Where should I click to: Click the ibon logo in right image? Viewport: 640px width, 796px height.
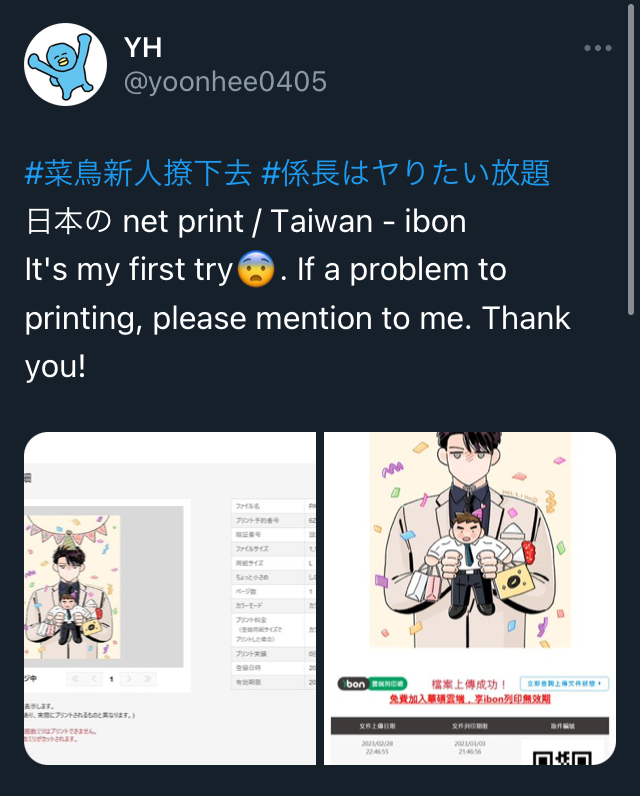click(x=353, y=684)
